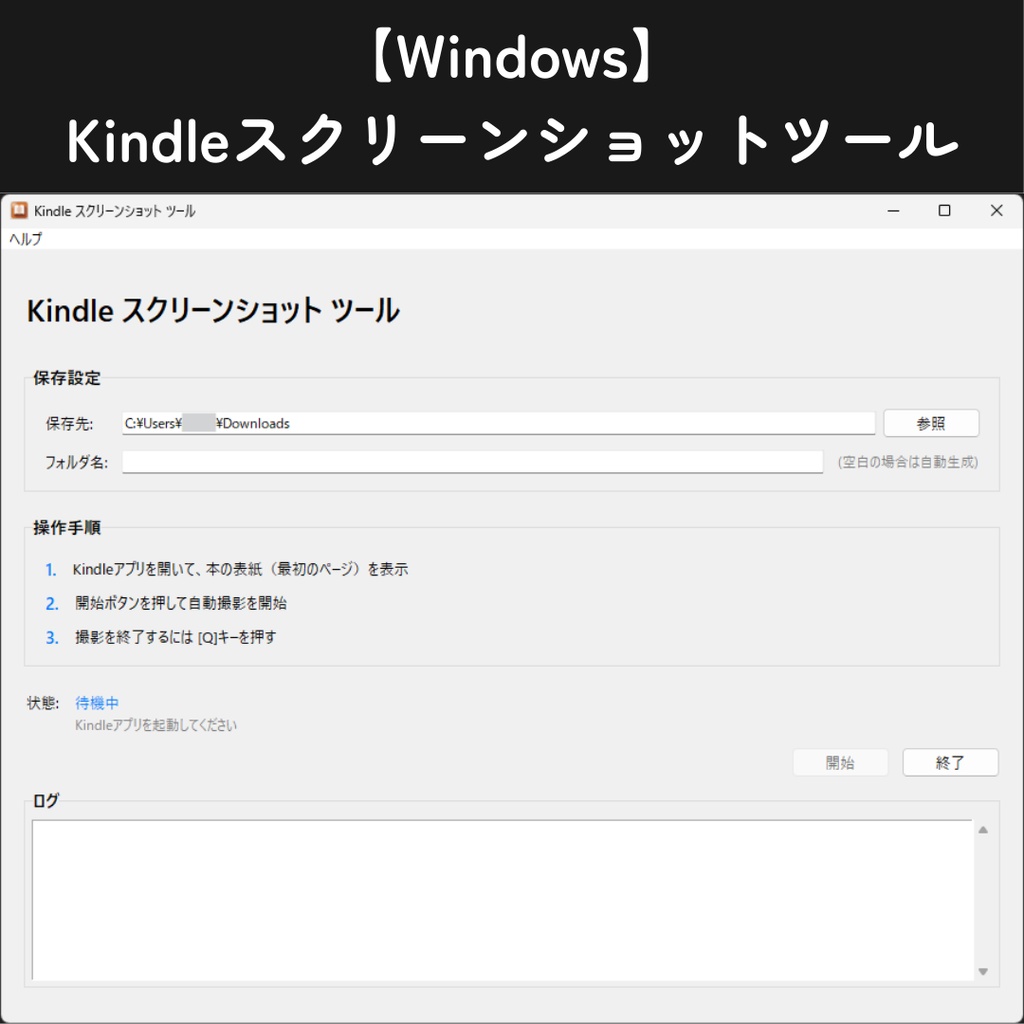Click the 終了 button
The height and width of the screenshot is (1024, 1024).
pos(950,762)
